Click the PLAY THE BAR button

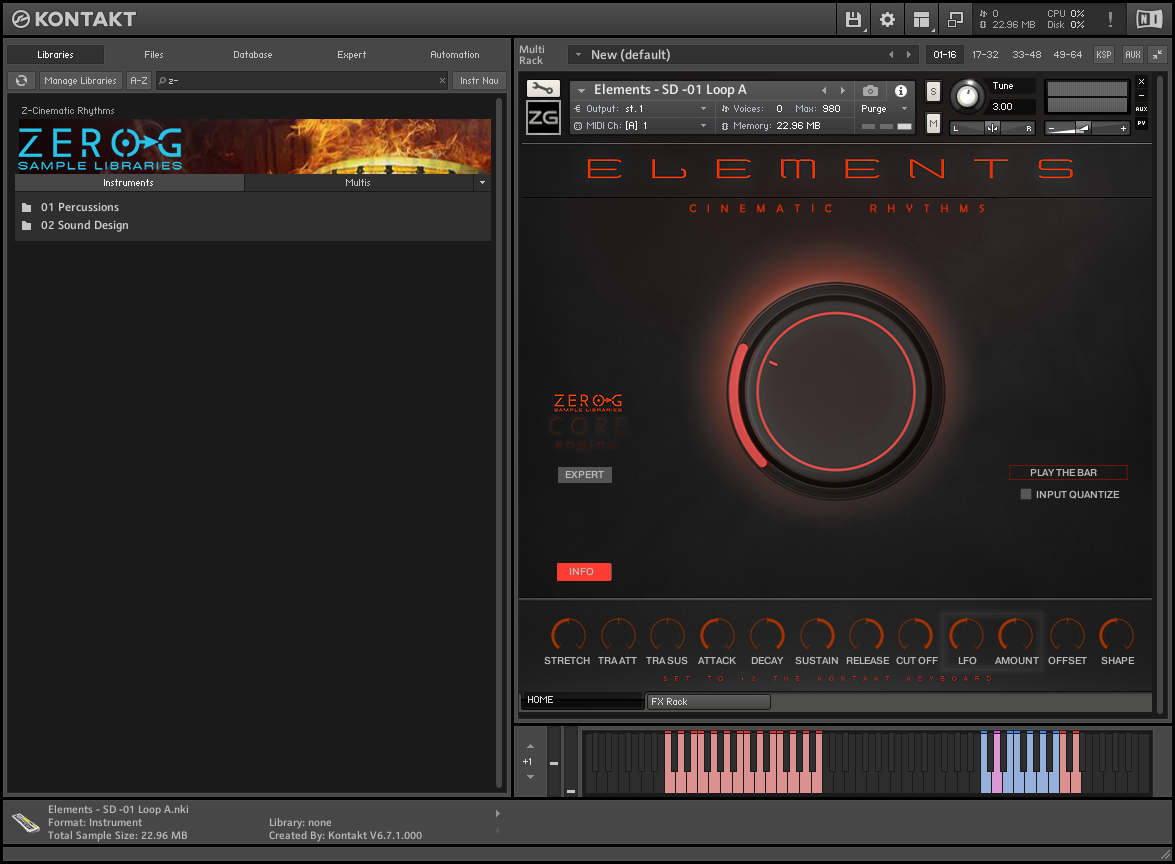[x=1067, y=472]
